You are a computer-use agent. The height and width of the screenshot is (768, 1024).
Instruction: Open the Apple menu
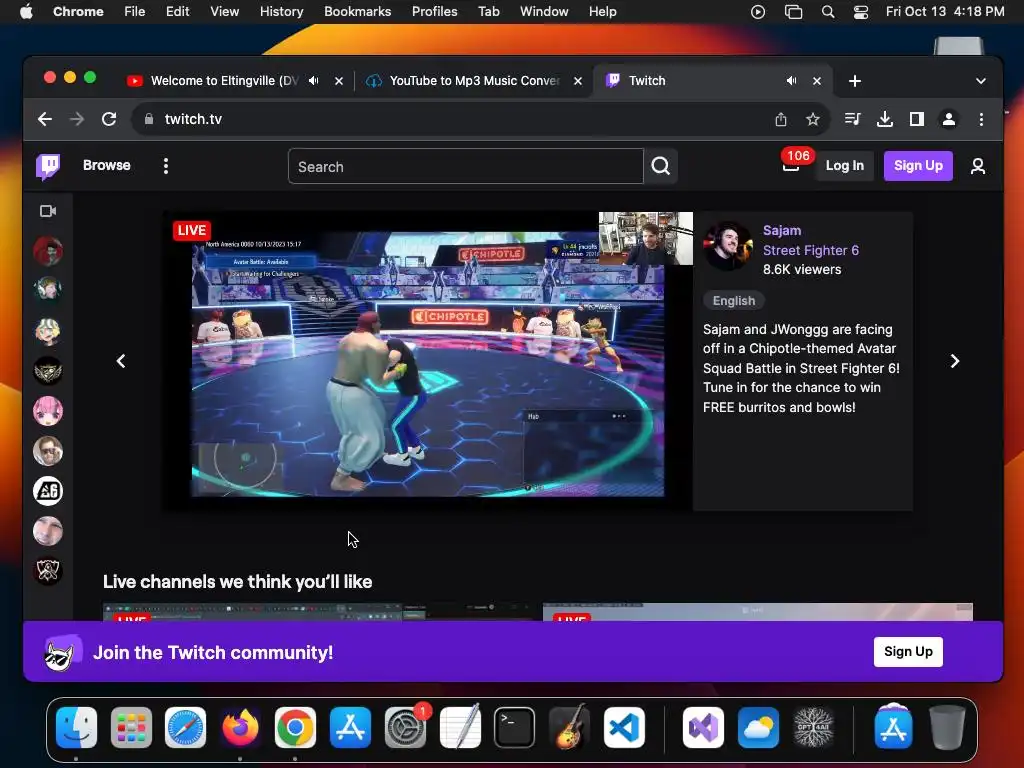[x=26, y=11]
